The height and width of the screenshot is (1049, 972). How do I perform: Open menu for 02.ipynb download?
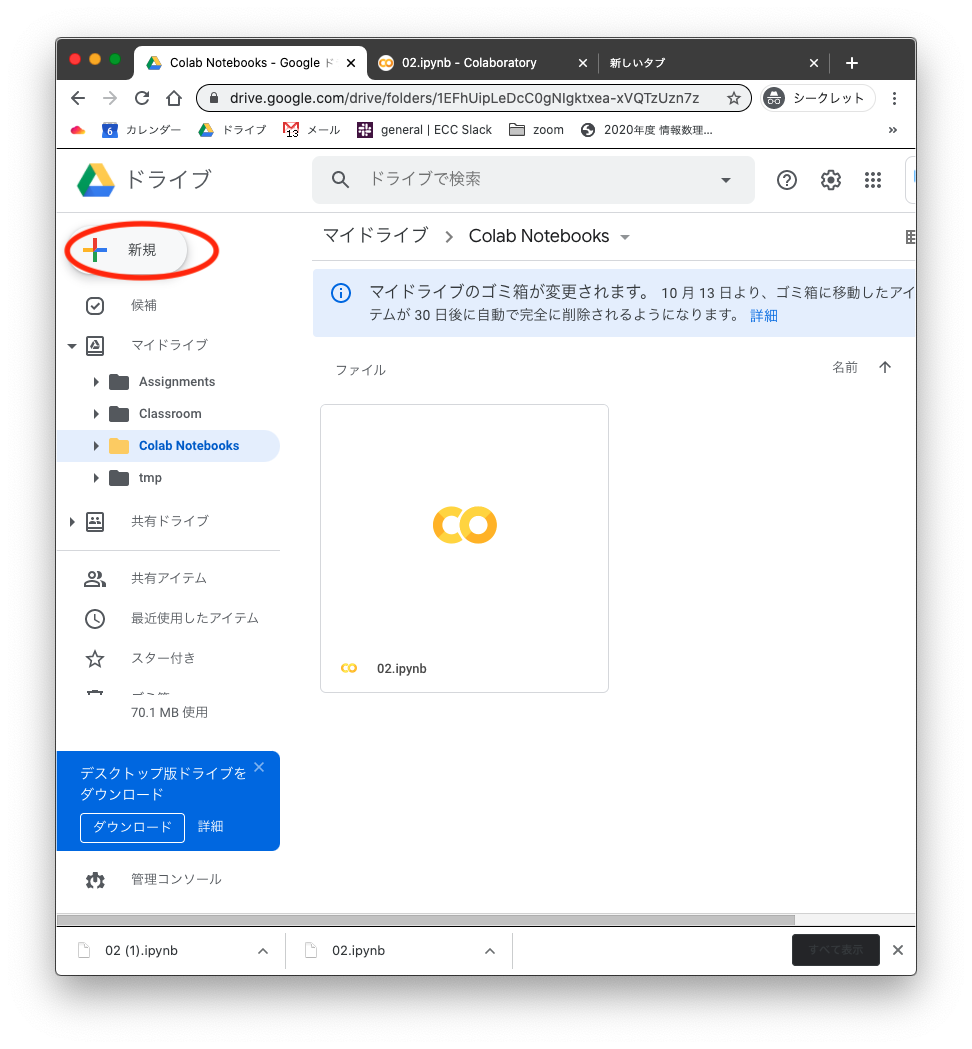[490, 951]
